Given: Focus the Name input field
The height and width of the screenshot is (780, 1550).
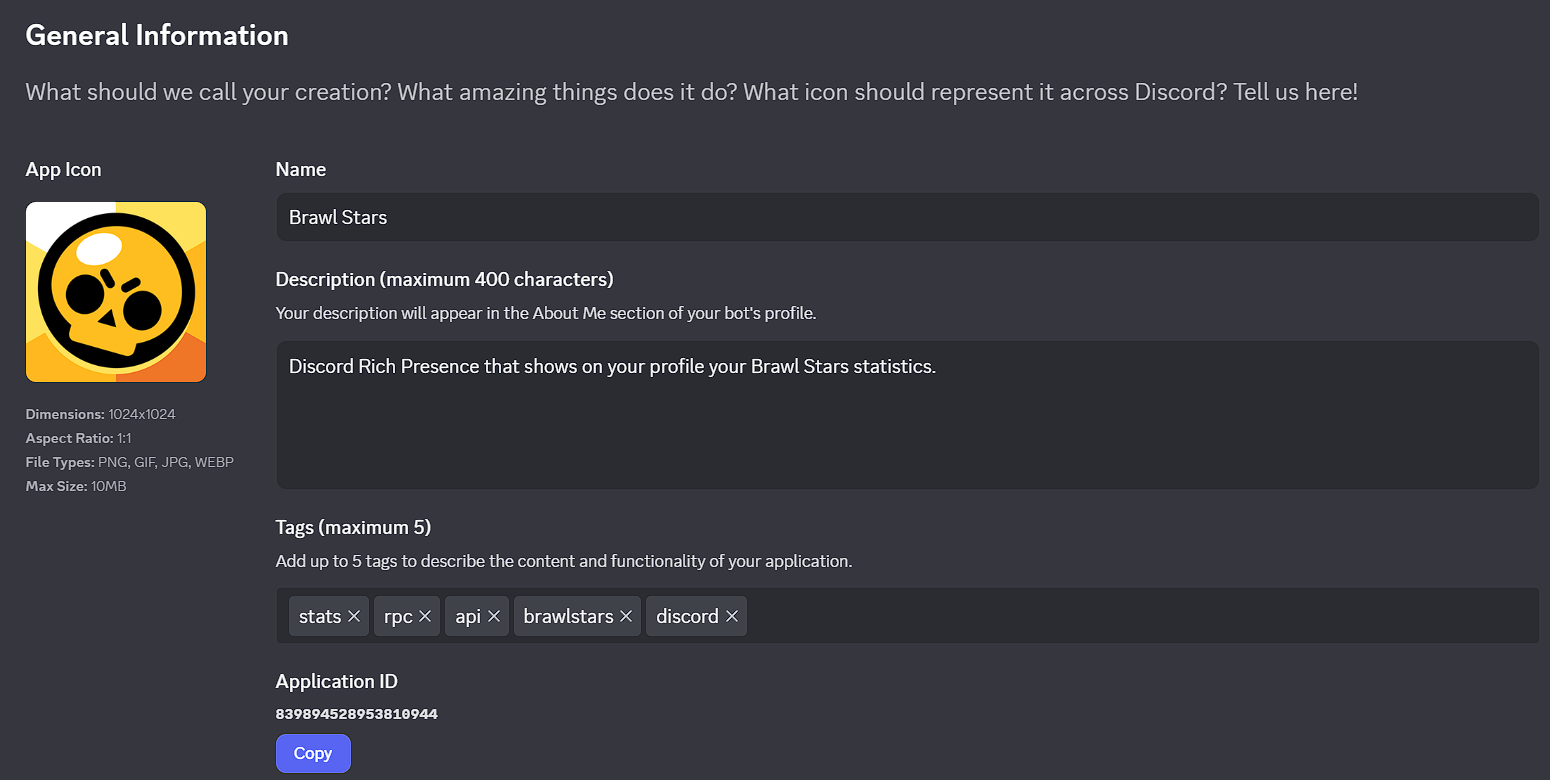Looking at the screenshot, I should pos(906,217).
